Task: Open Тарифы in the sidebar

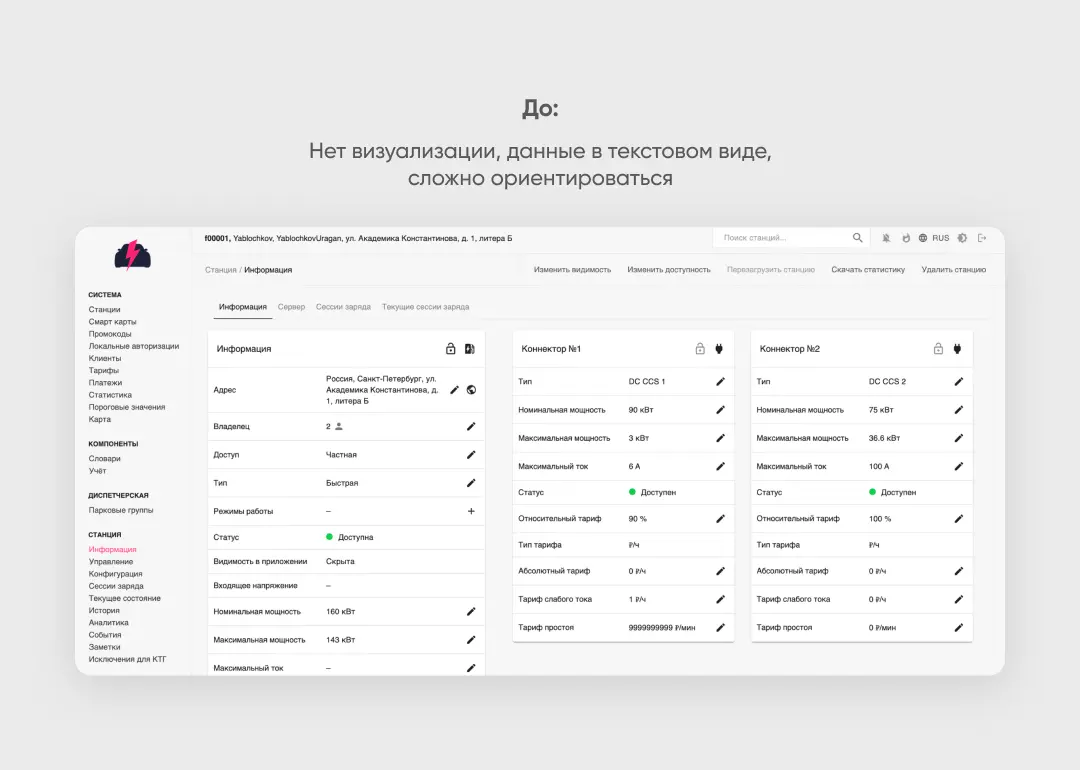Action: [x=103, y=371]
